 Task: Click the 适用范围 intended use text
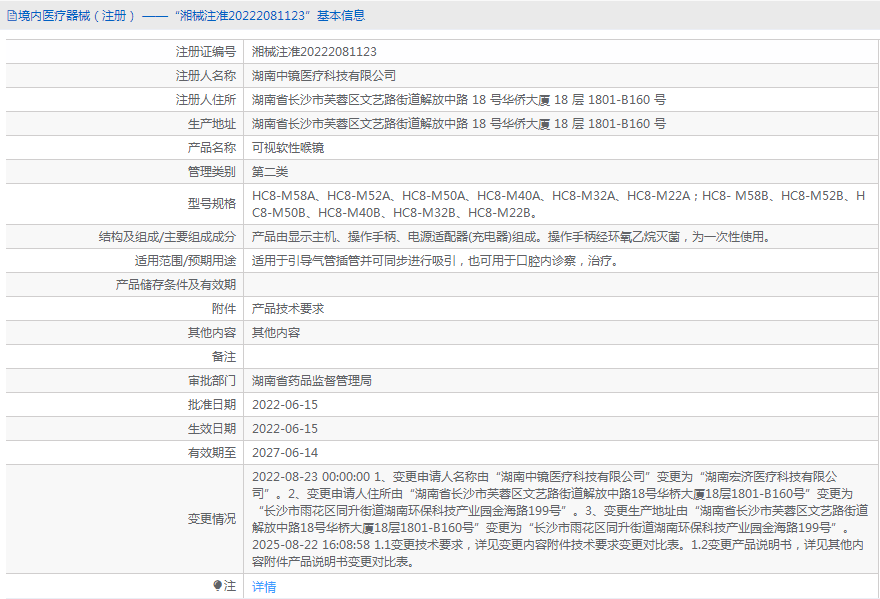pyautogui.click(x=437, y=260)
